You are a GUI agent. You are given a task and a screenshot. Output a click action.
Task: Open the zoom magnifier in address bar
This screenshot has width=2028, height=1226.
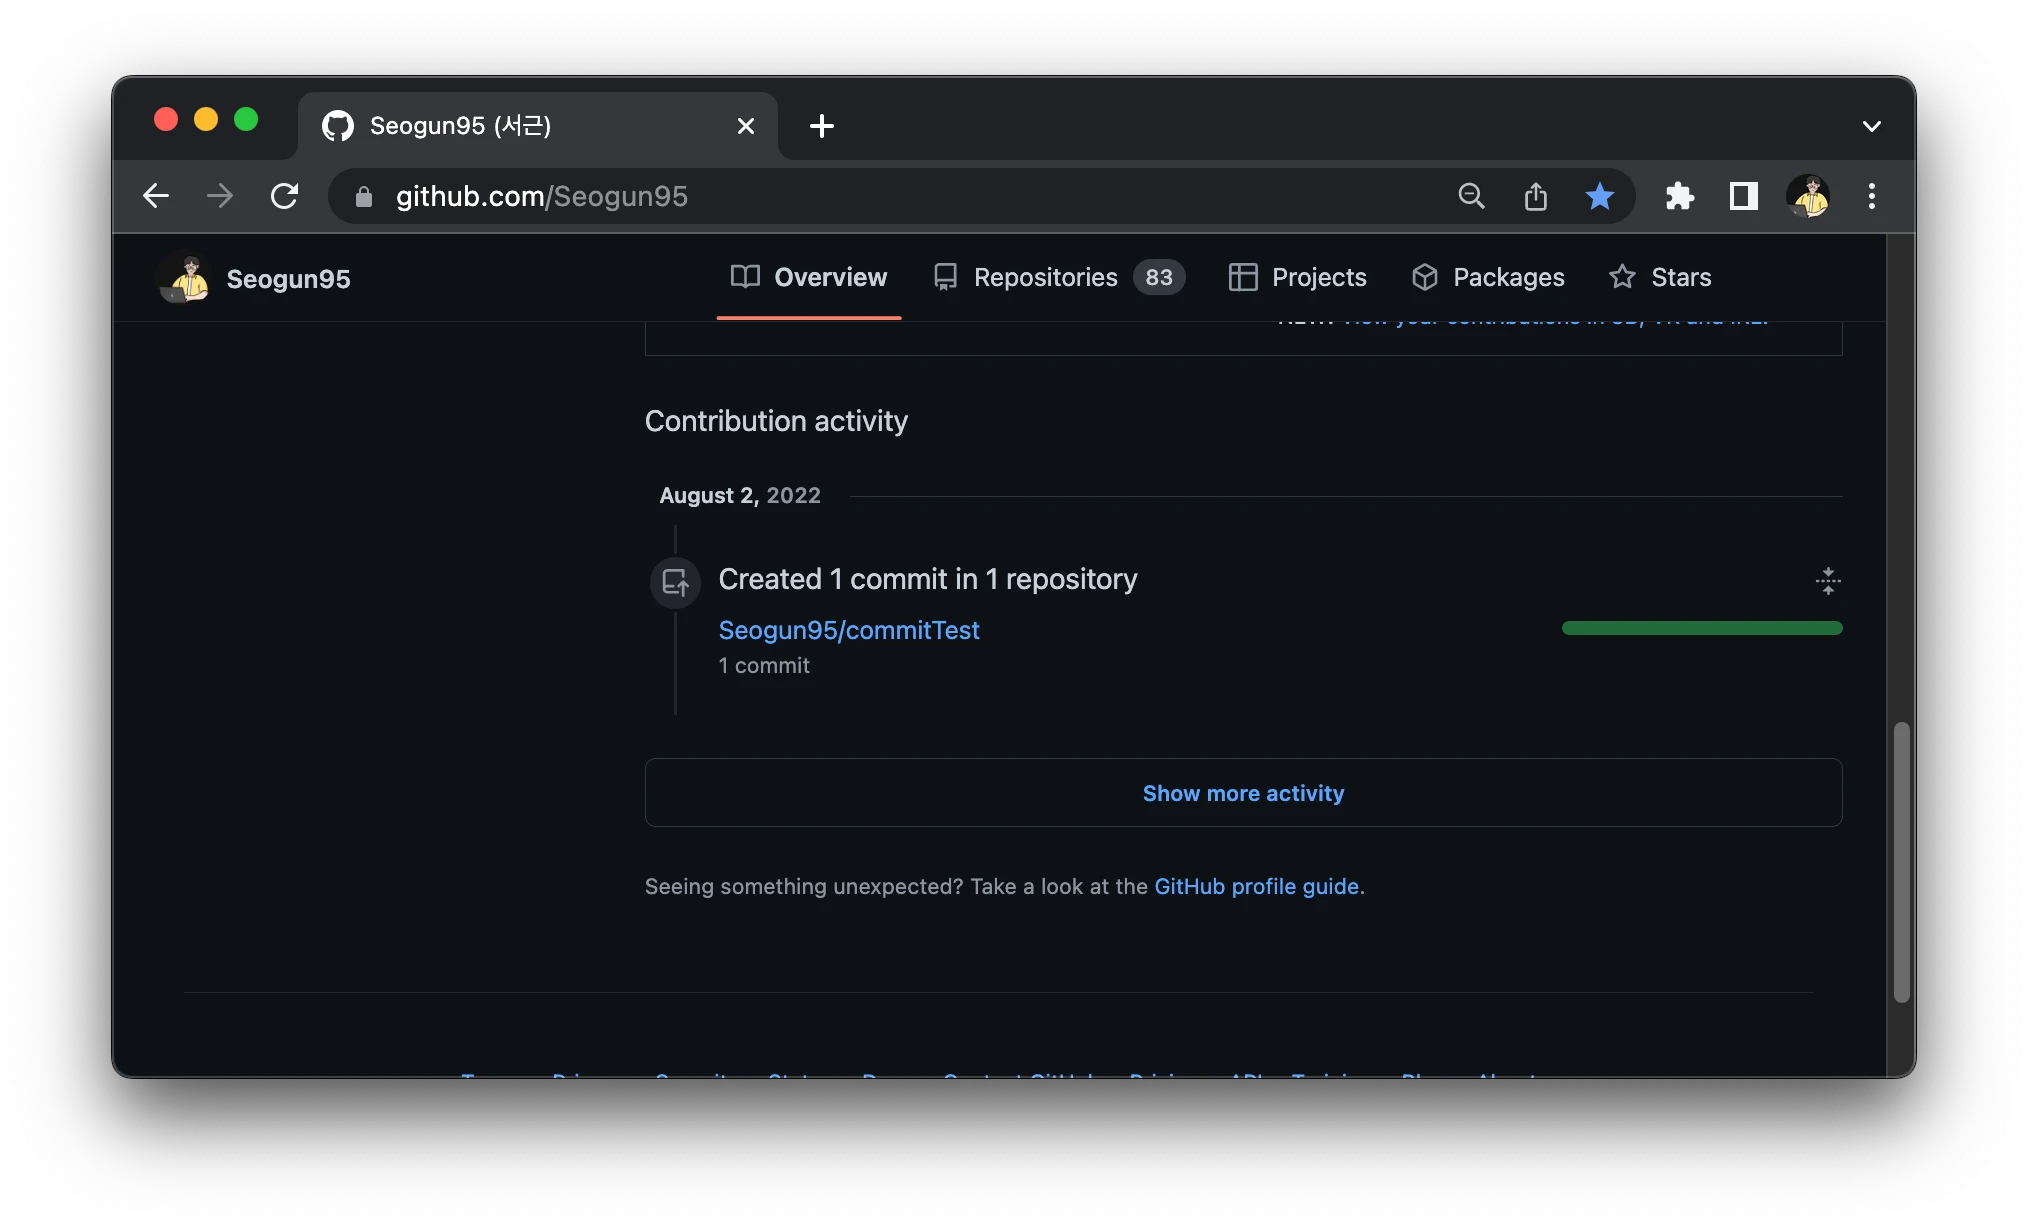coord(1471,196)
